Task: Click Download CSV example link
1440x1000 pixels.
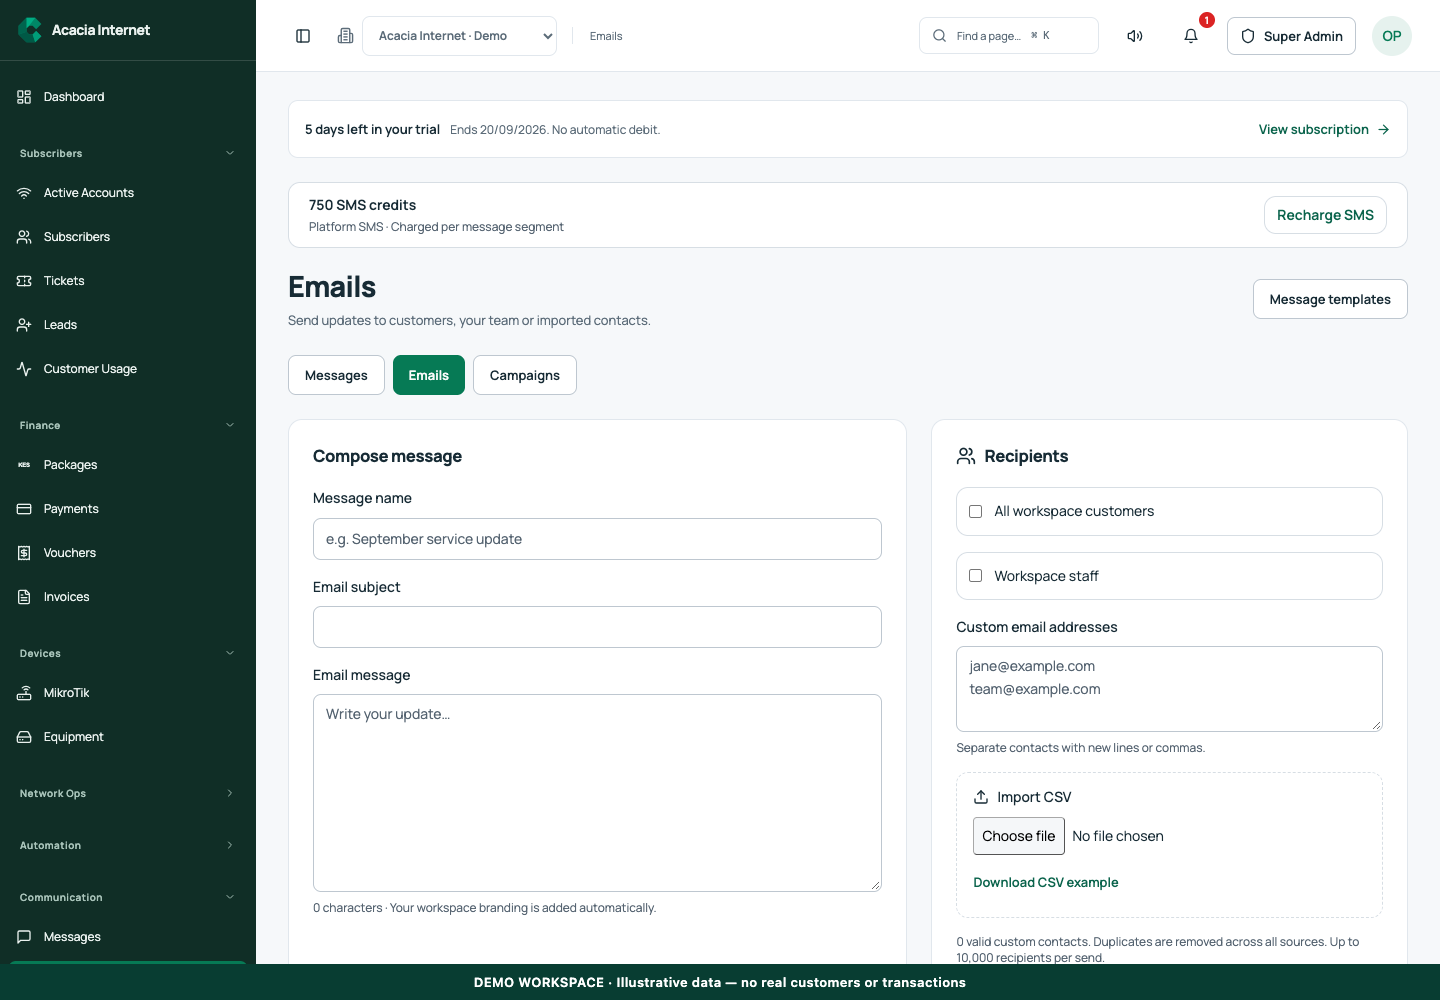Action: 1046,882
